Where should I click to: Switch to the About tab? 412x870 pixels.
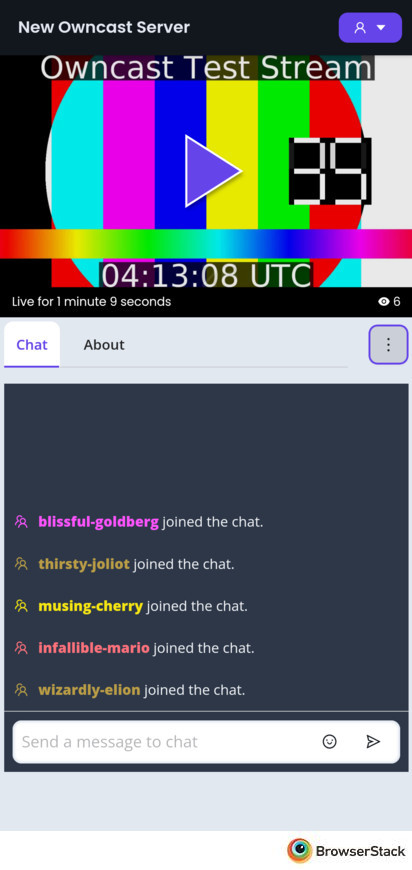coord(104,345)
